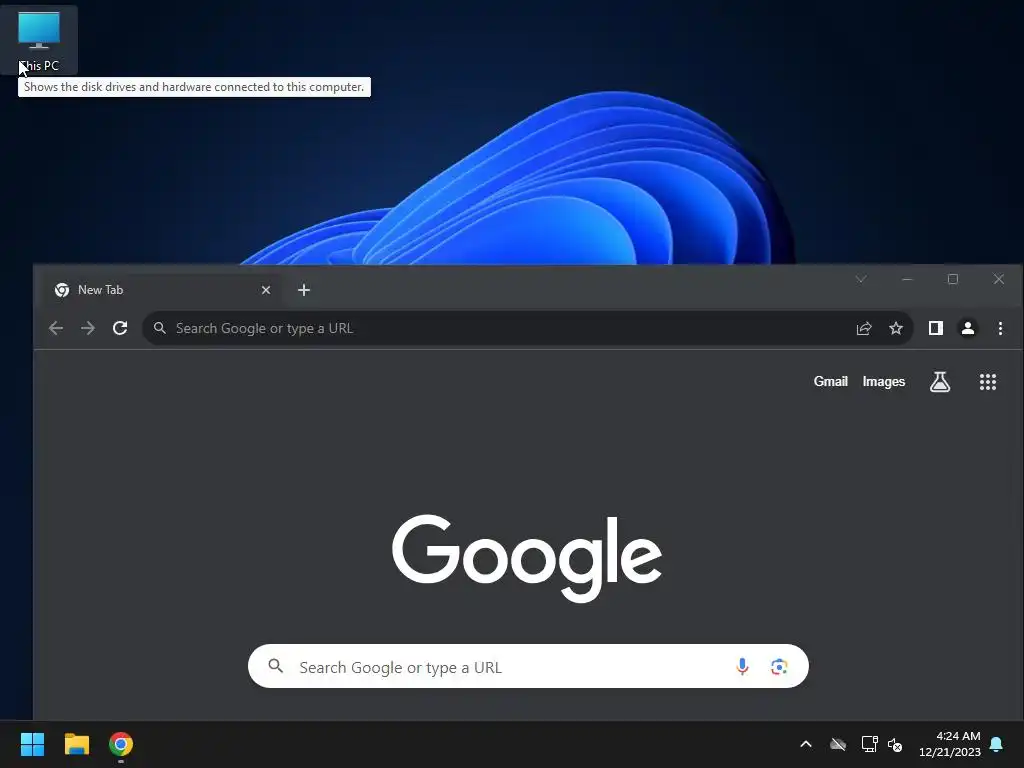Open Windows Start menu
The height and width of the screenshot is (768, 1024).
point(32,744)
